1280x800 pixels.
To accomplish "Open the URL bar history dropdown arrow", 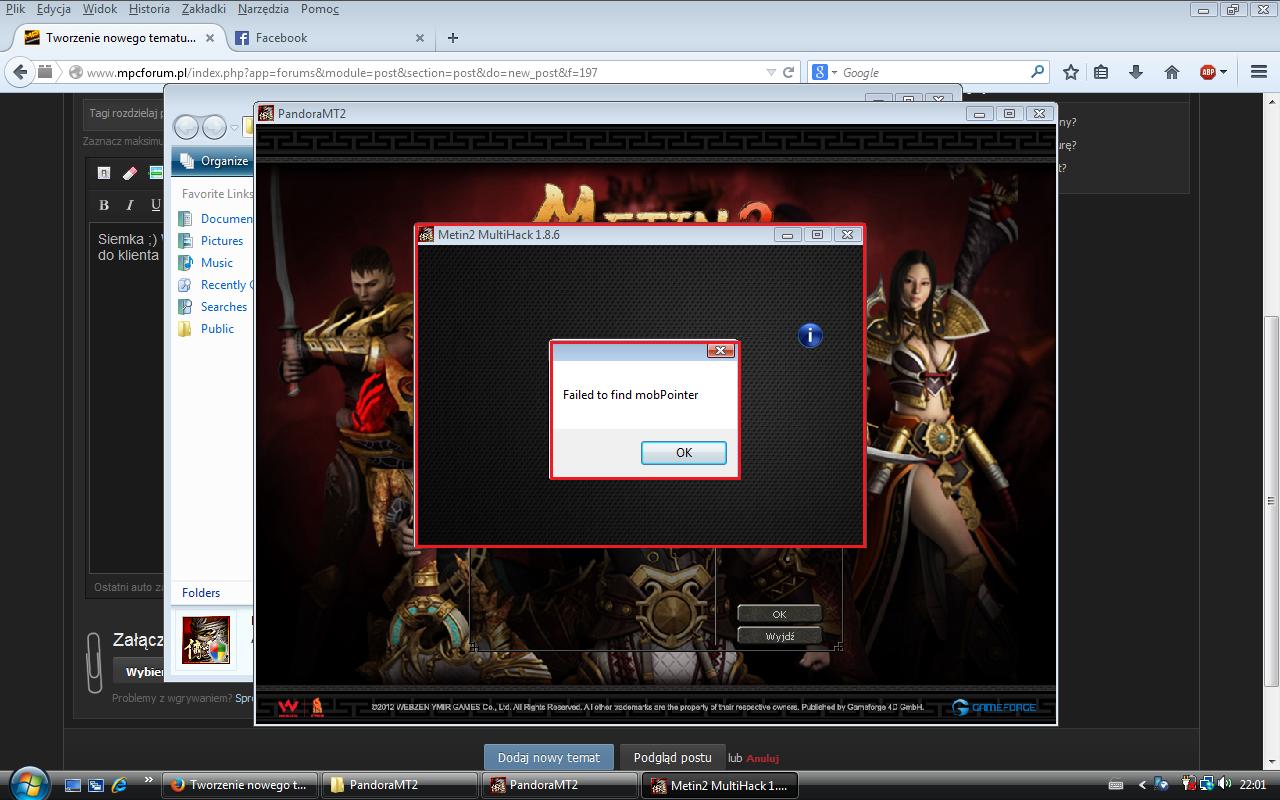I will [x=770, y=72].
